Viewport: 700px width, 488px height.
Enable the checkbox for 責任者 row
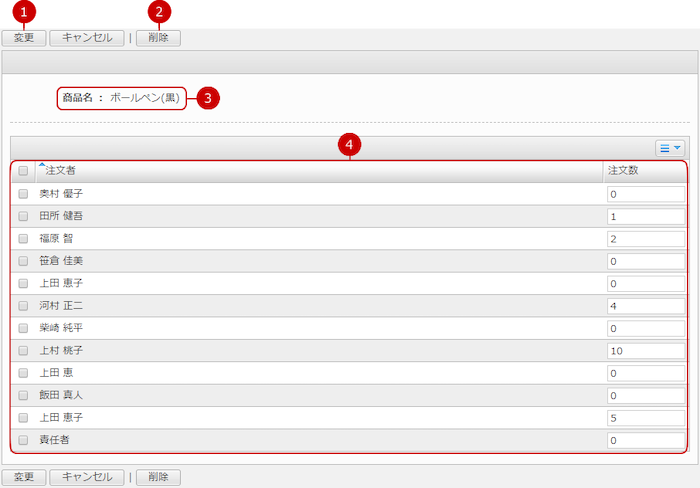(x=23, y=440)
